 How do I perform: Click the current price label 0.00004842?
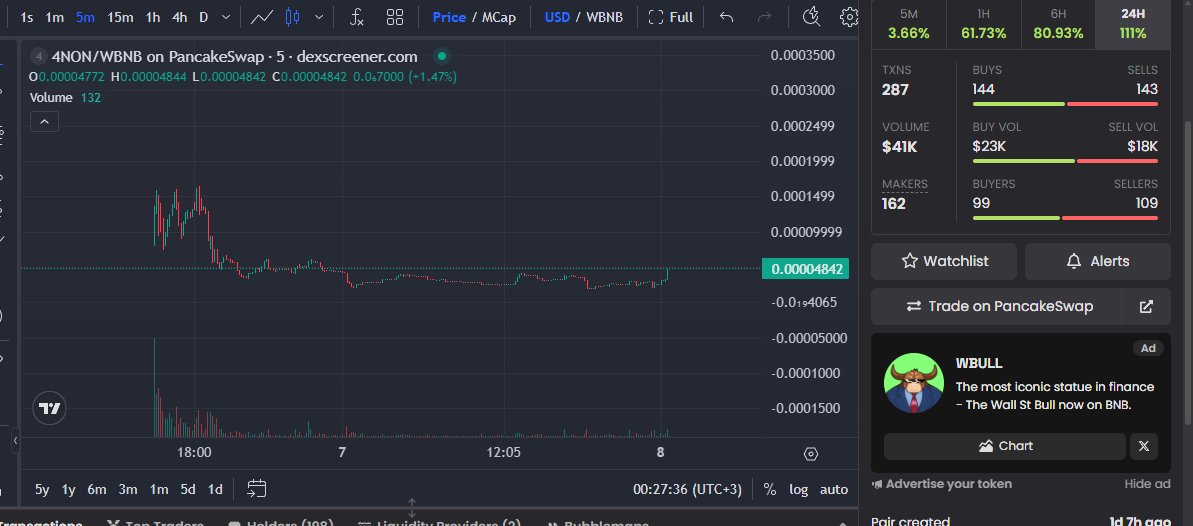[x=806, y=269]
